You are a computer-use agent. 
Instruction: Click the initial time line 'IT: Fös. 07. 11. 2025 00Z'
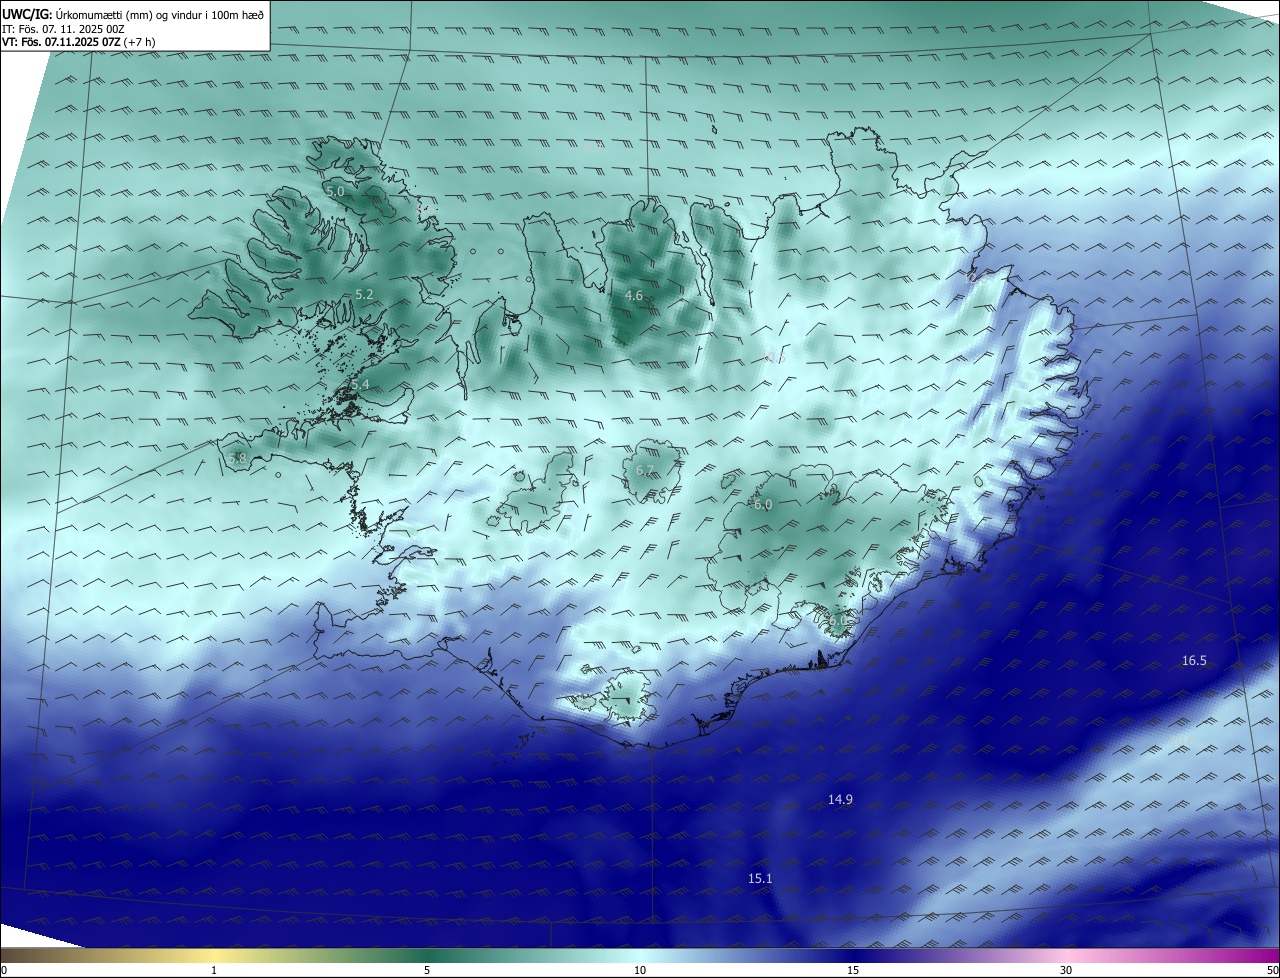[x=63, y=29]
